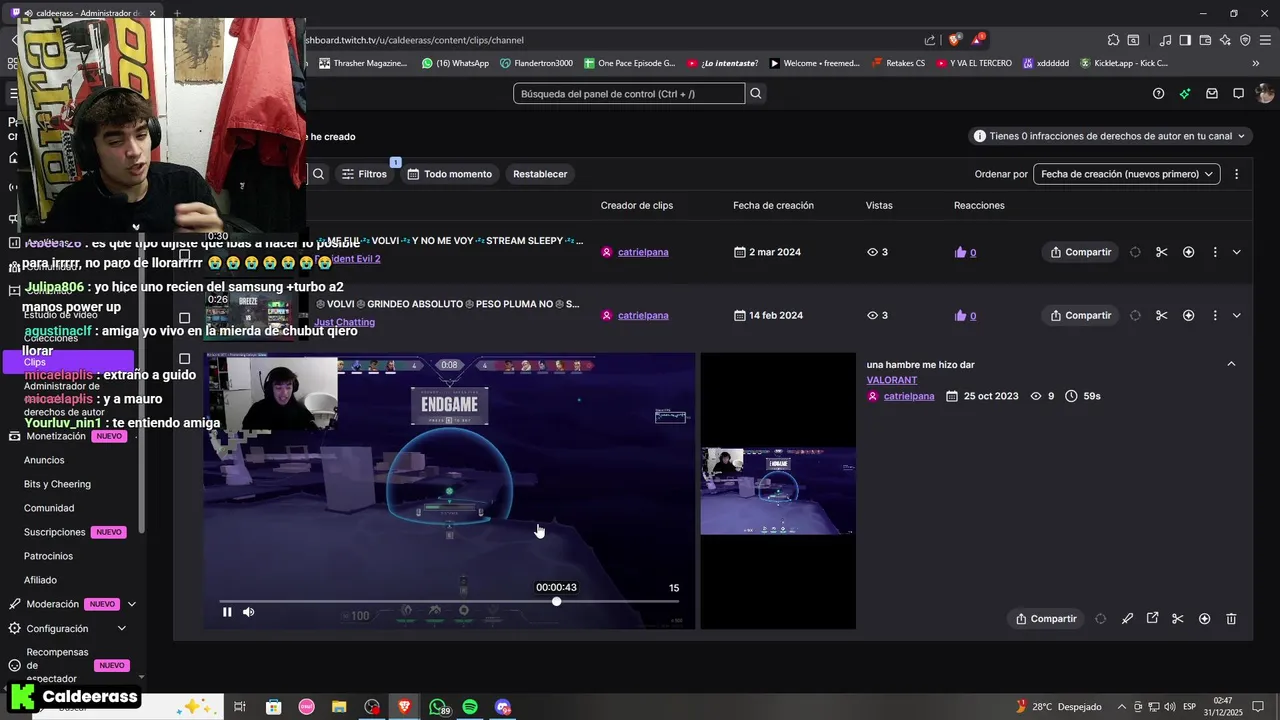Open Just Chatting category link
This screenshot has width=1280, height=720.
click(345, 322)
